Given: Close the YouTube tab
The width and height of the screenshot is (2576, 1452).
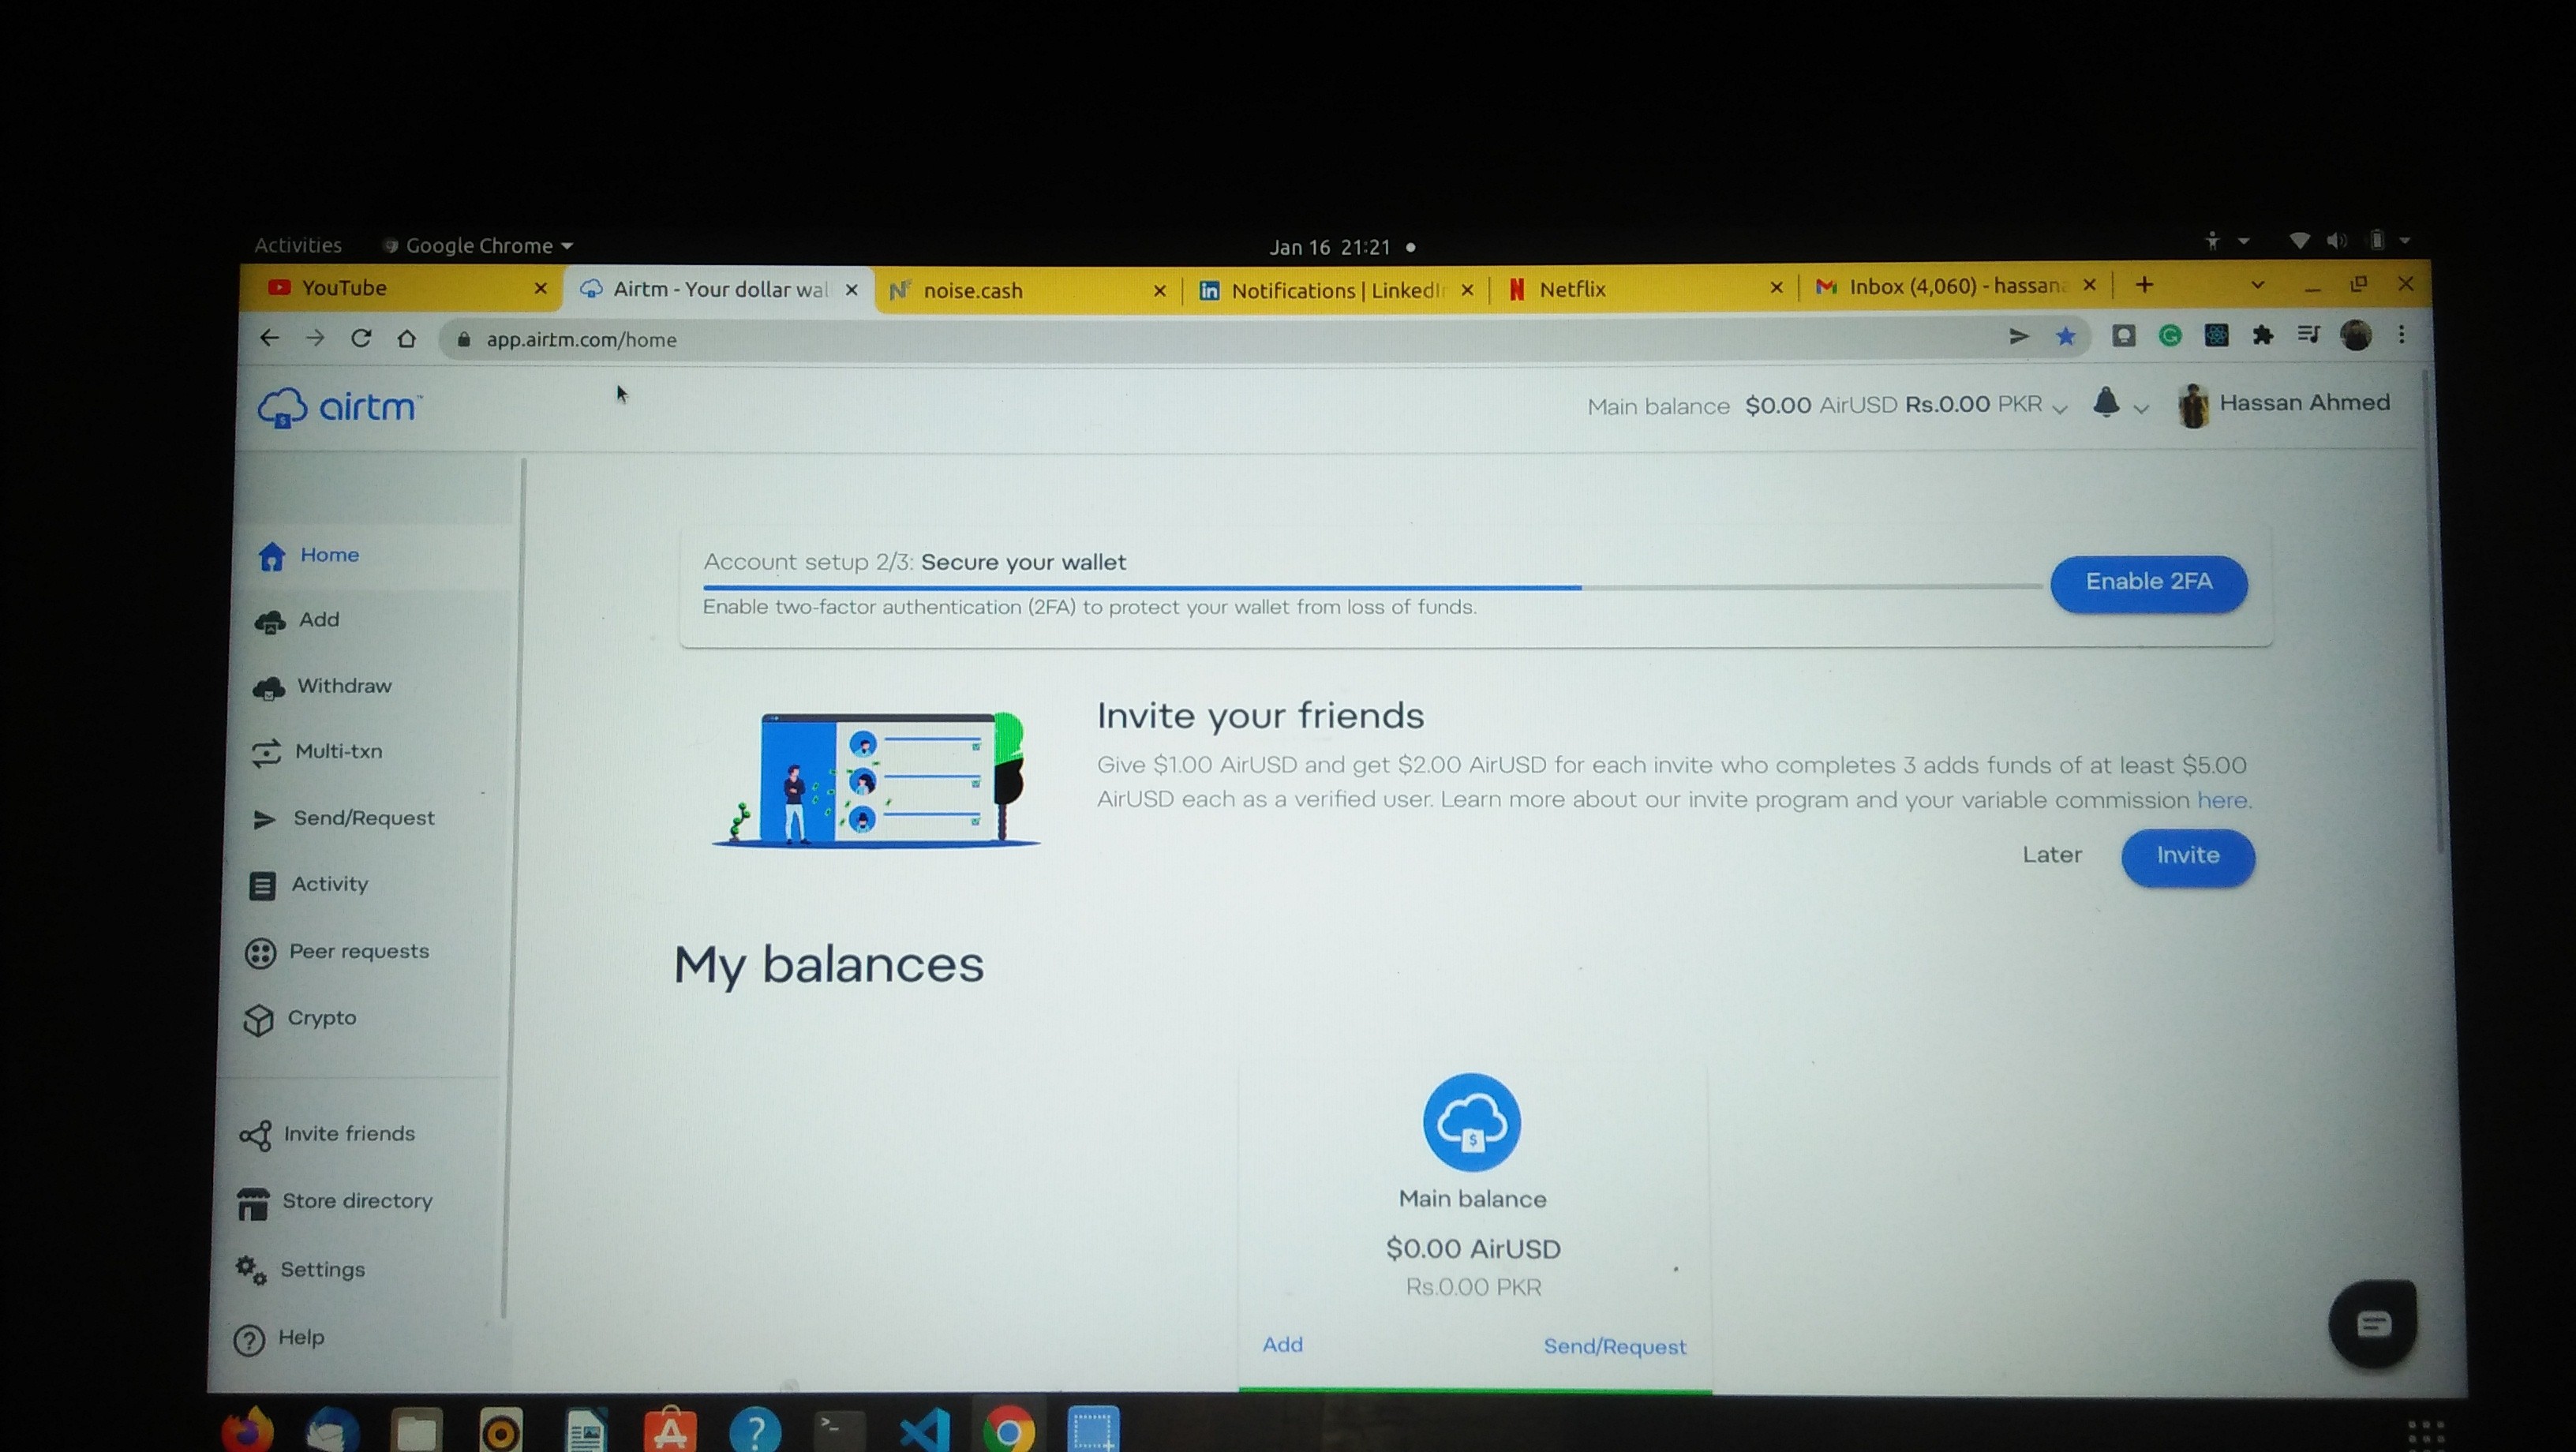Looking at the screenshot, I should coord(540,288).
